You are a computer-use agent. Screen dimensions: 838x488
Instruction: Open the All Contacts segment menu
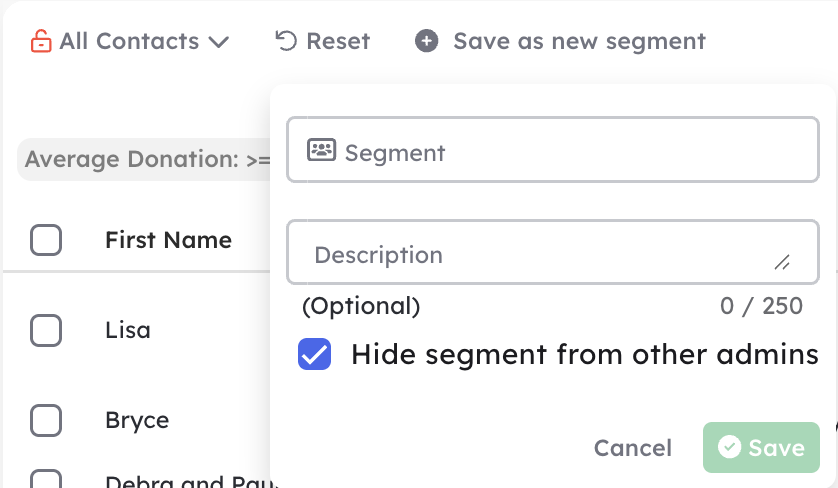point(130,41)
